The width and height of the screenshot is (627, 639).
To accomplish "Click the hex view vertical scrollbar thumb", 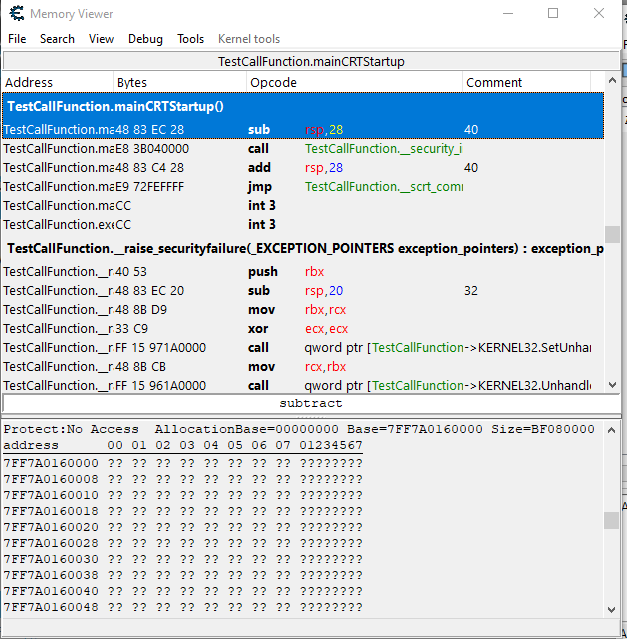I will click(x=612, y=520).
